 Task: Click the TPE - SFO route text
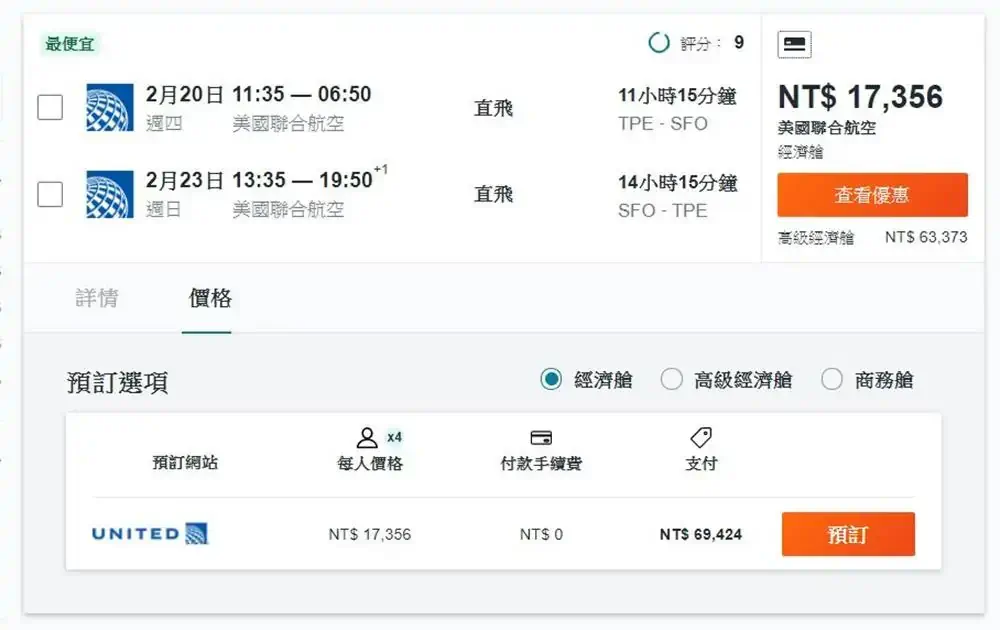coord(663,123)
